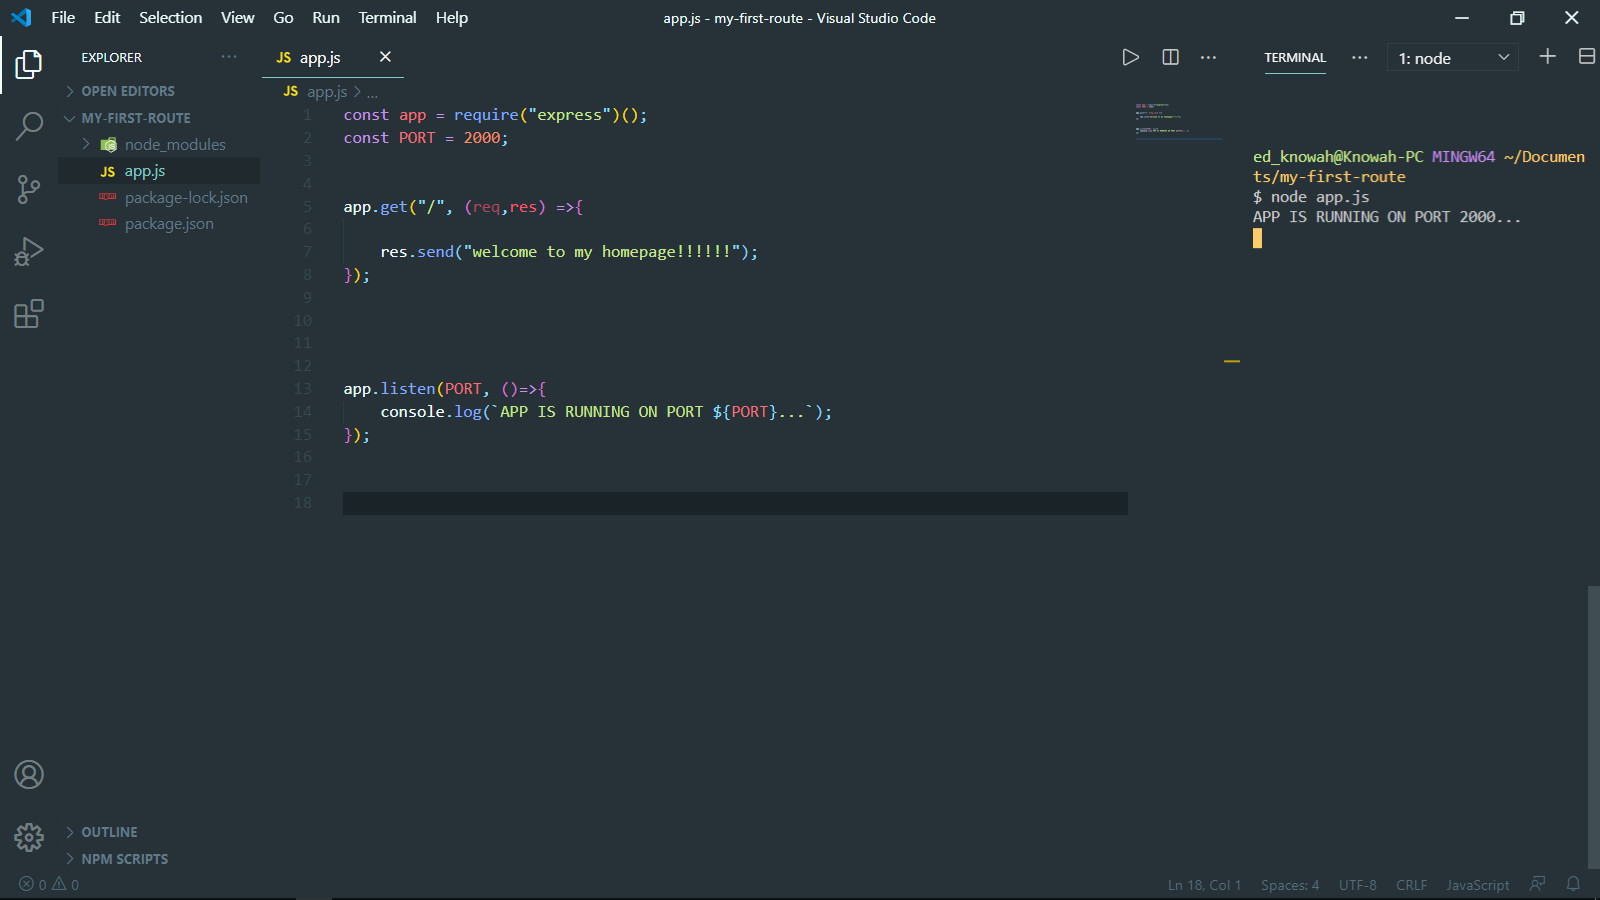Click the terminal panel scrollbar
This screenshot has height=900, width=1600.
[1593, 726]
